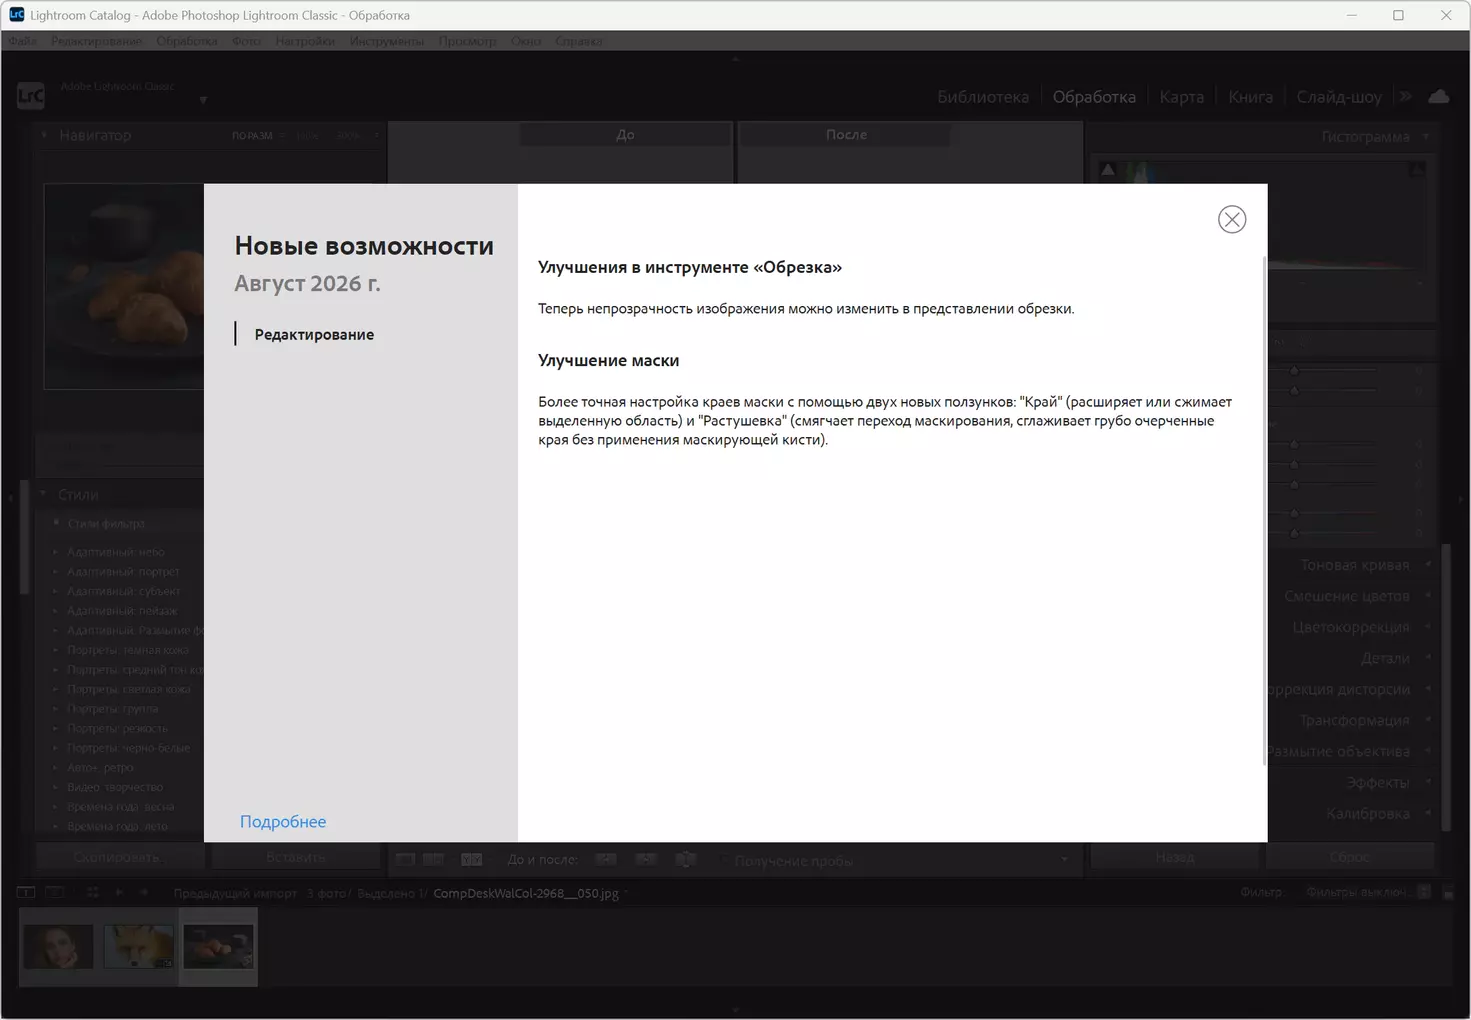Open grid view from filmstrip bar
The height and width of the screenshot is (1020, 1471).
click(x=93, y=893)
